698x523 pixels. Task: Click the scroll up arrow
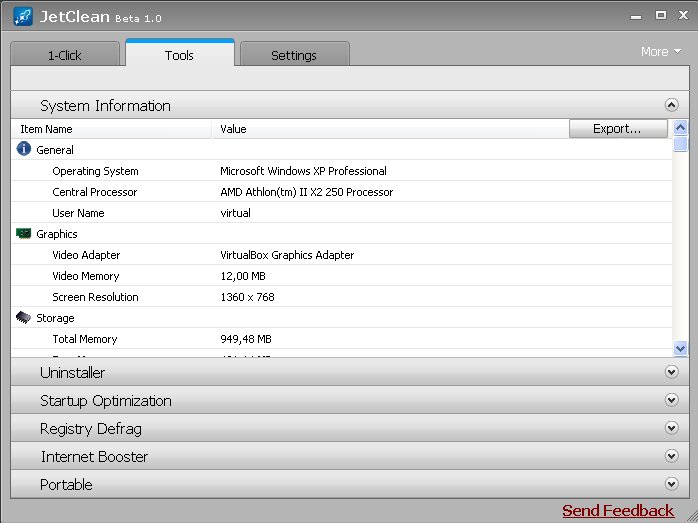(680, 128)
